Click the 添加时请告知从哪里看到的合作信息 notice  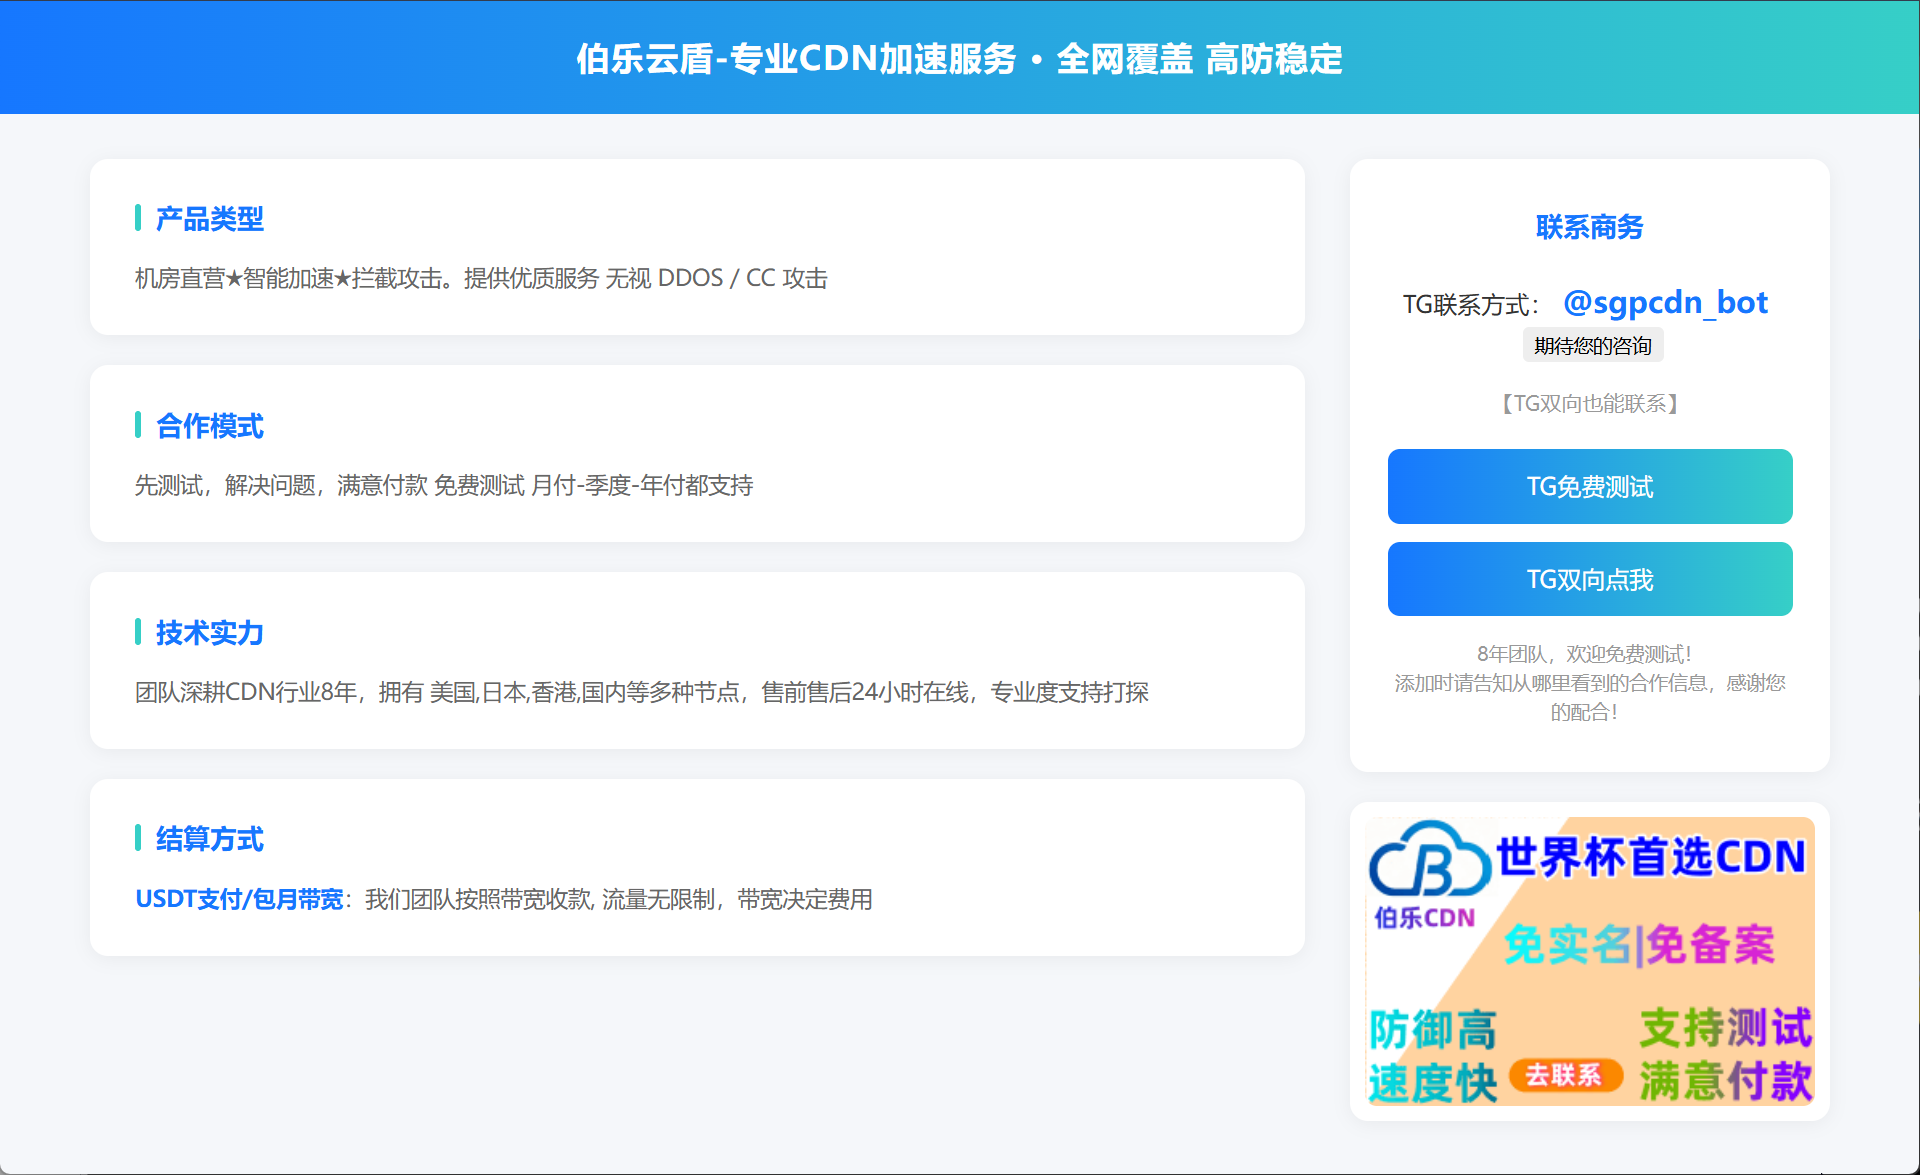pos(1590,697)
